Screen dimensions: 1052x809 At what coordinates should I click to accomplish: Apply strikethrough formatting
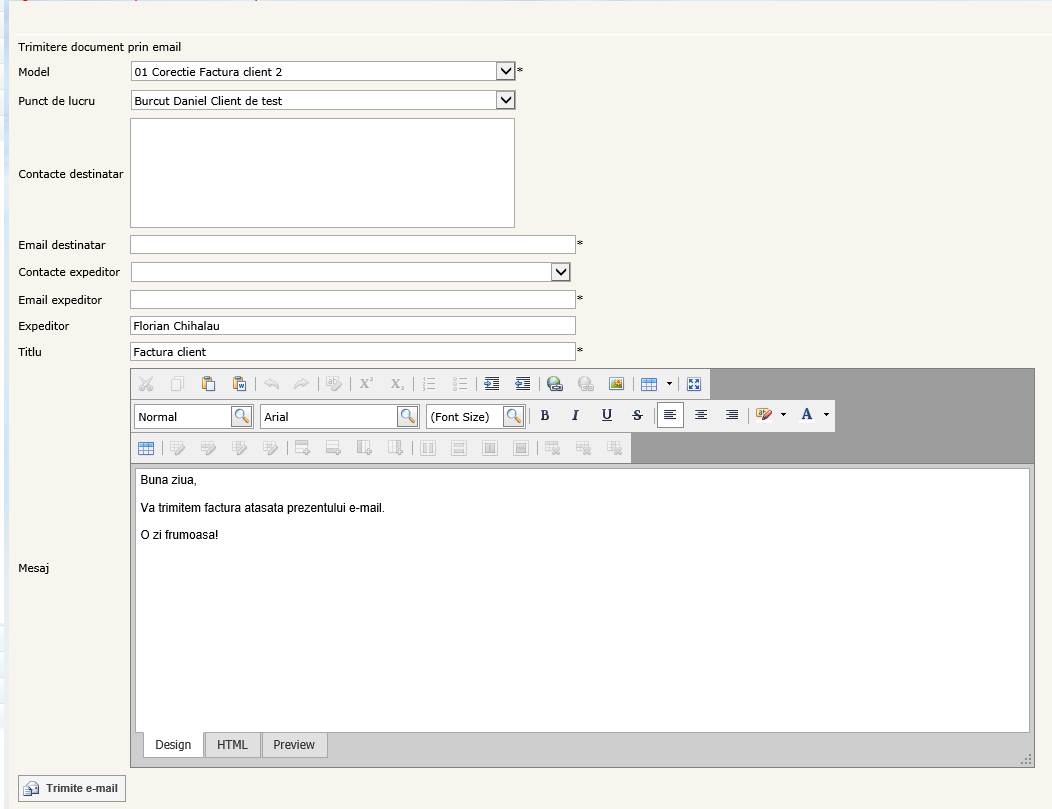click(637, 416)
